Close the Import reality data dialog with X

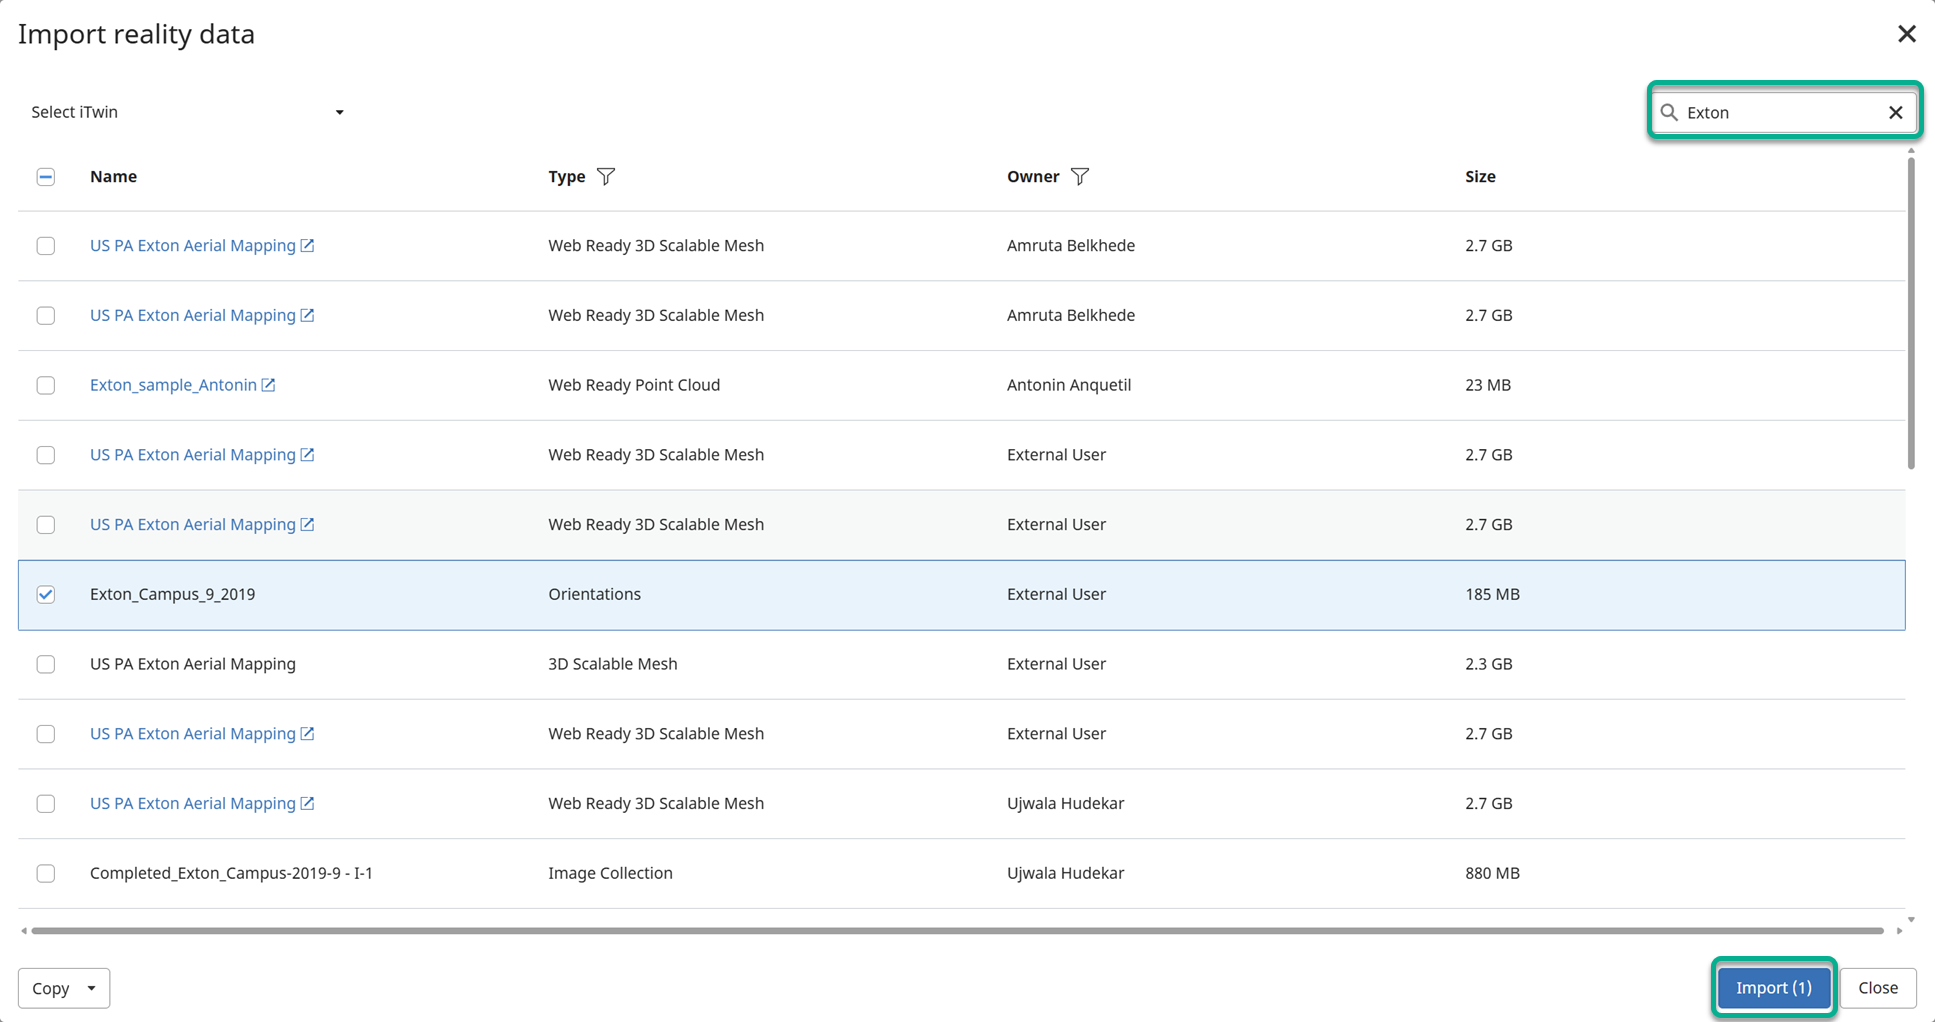click(1906, 34)
